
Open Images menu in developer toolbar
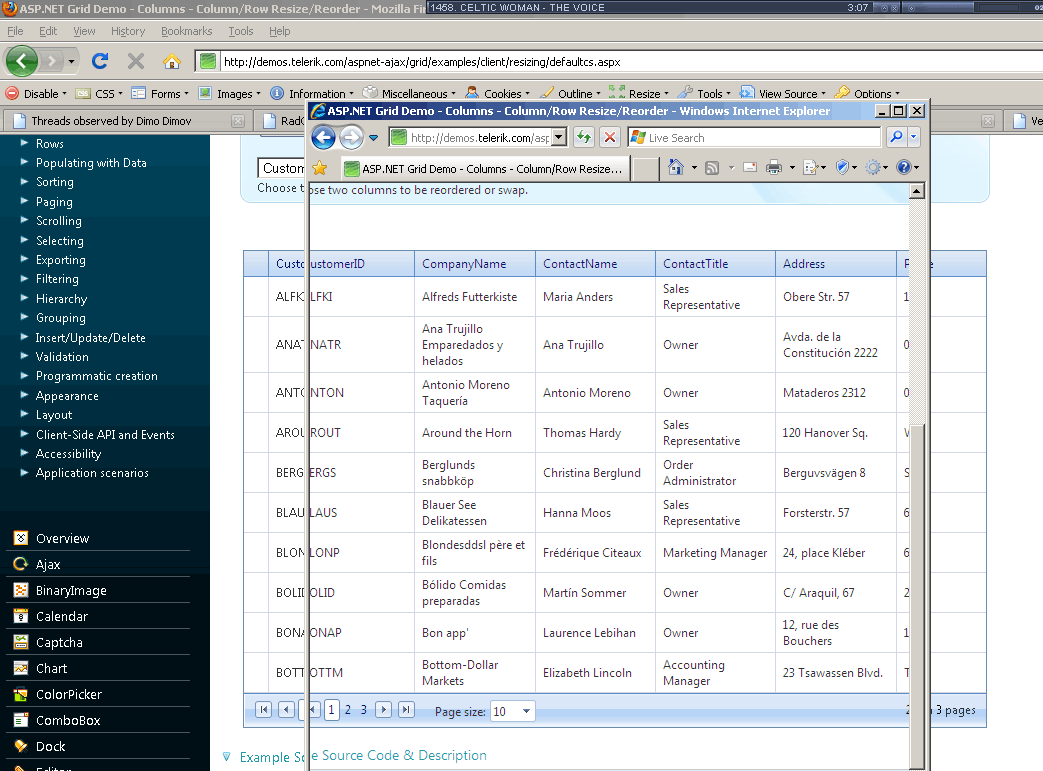230,94
